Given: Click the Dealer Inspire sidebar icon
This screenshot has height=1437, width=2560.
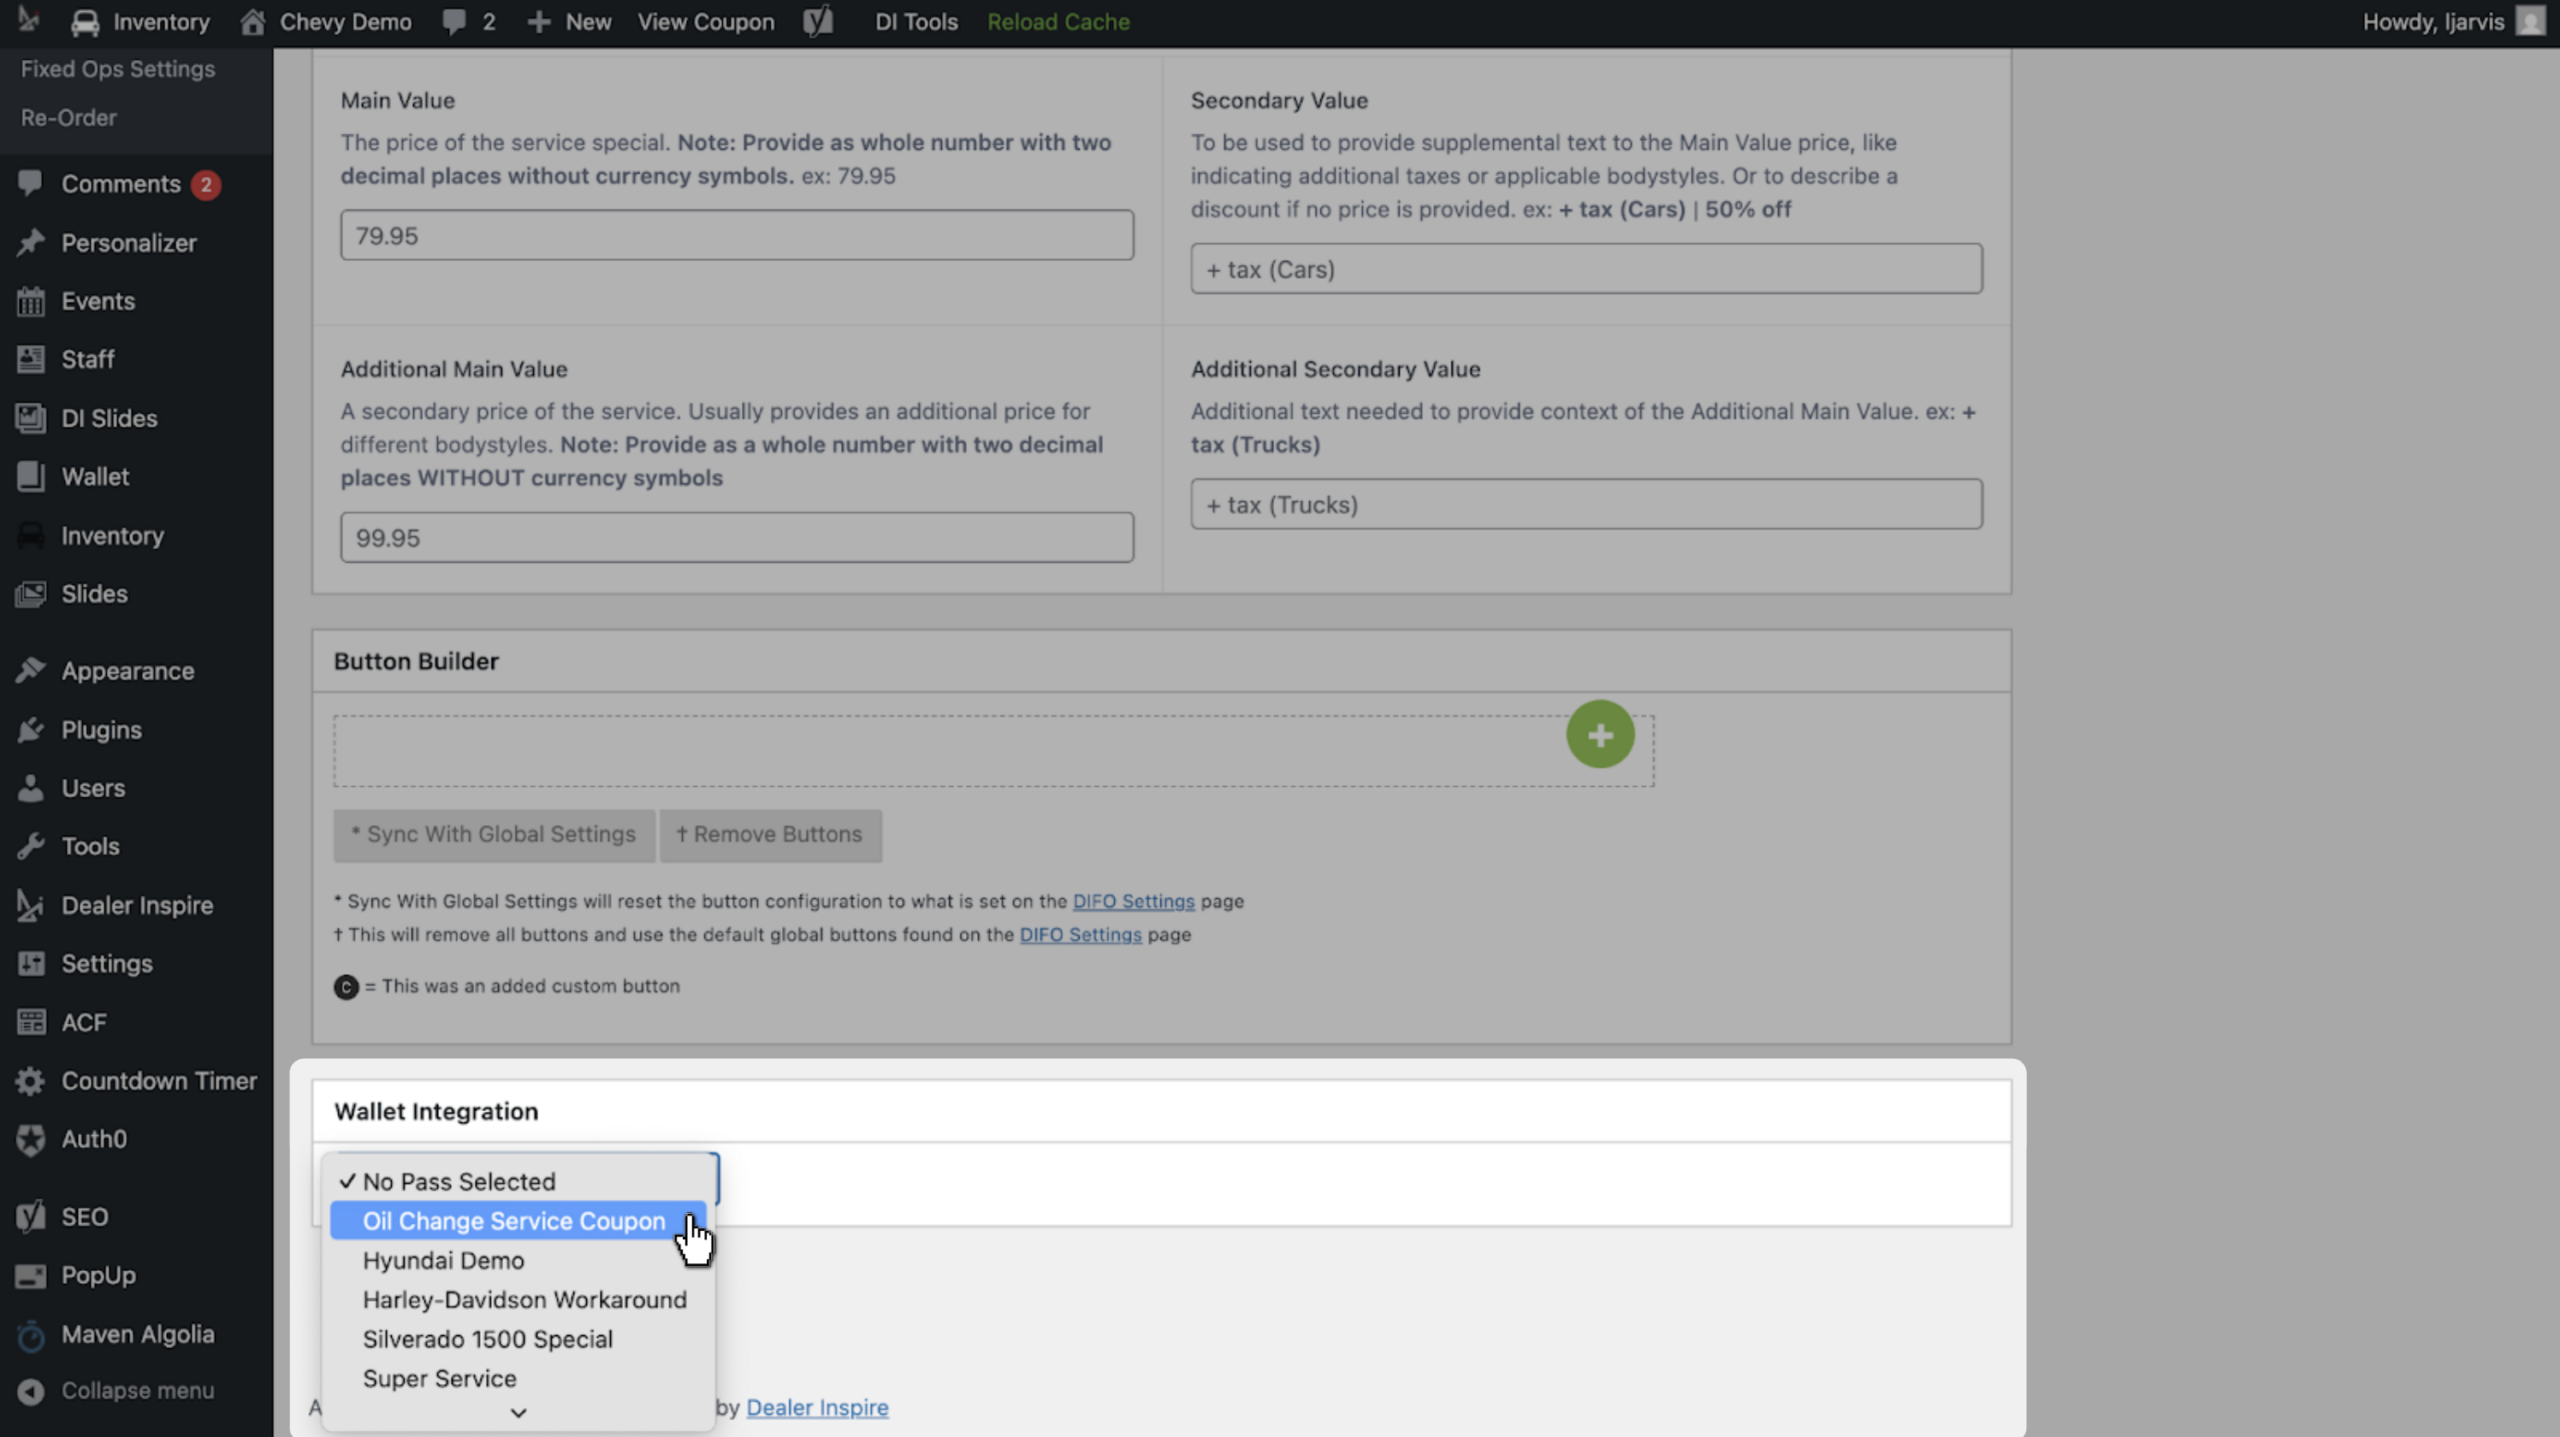Looking at the screenshot, I should [x=30, y=905].
